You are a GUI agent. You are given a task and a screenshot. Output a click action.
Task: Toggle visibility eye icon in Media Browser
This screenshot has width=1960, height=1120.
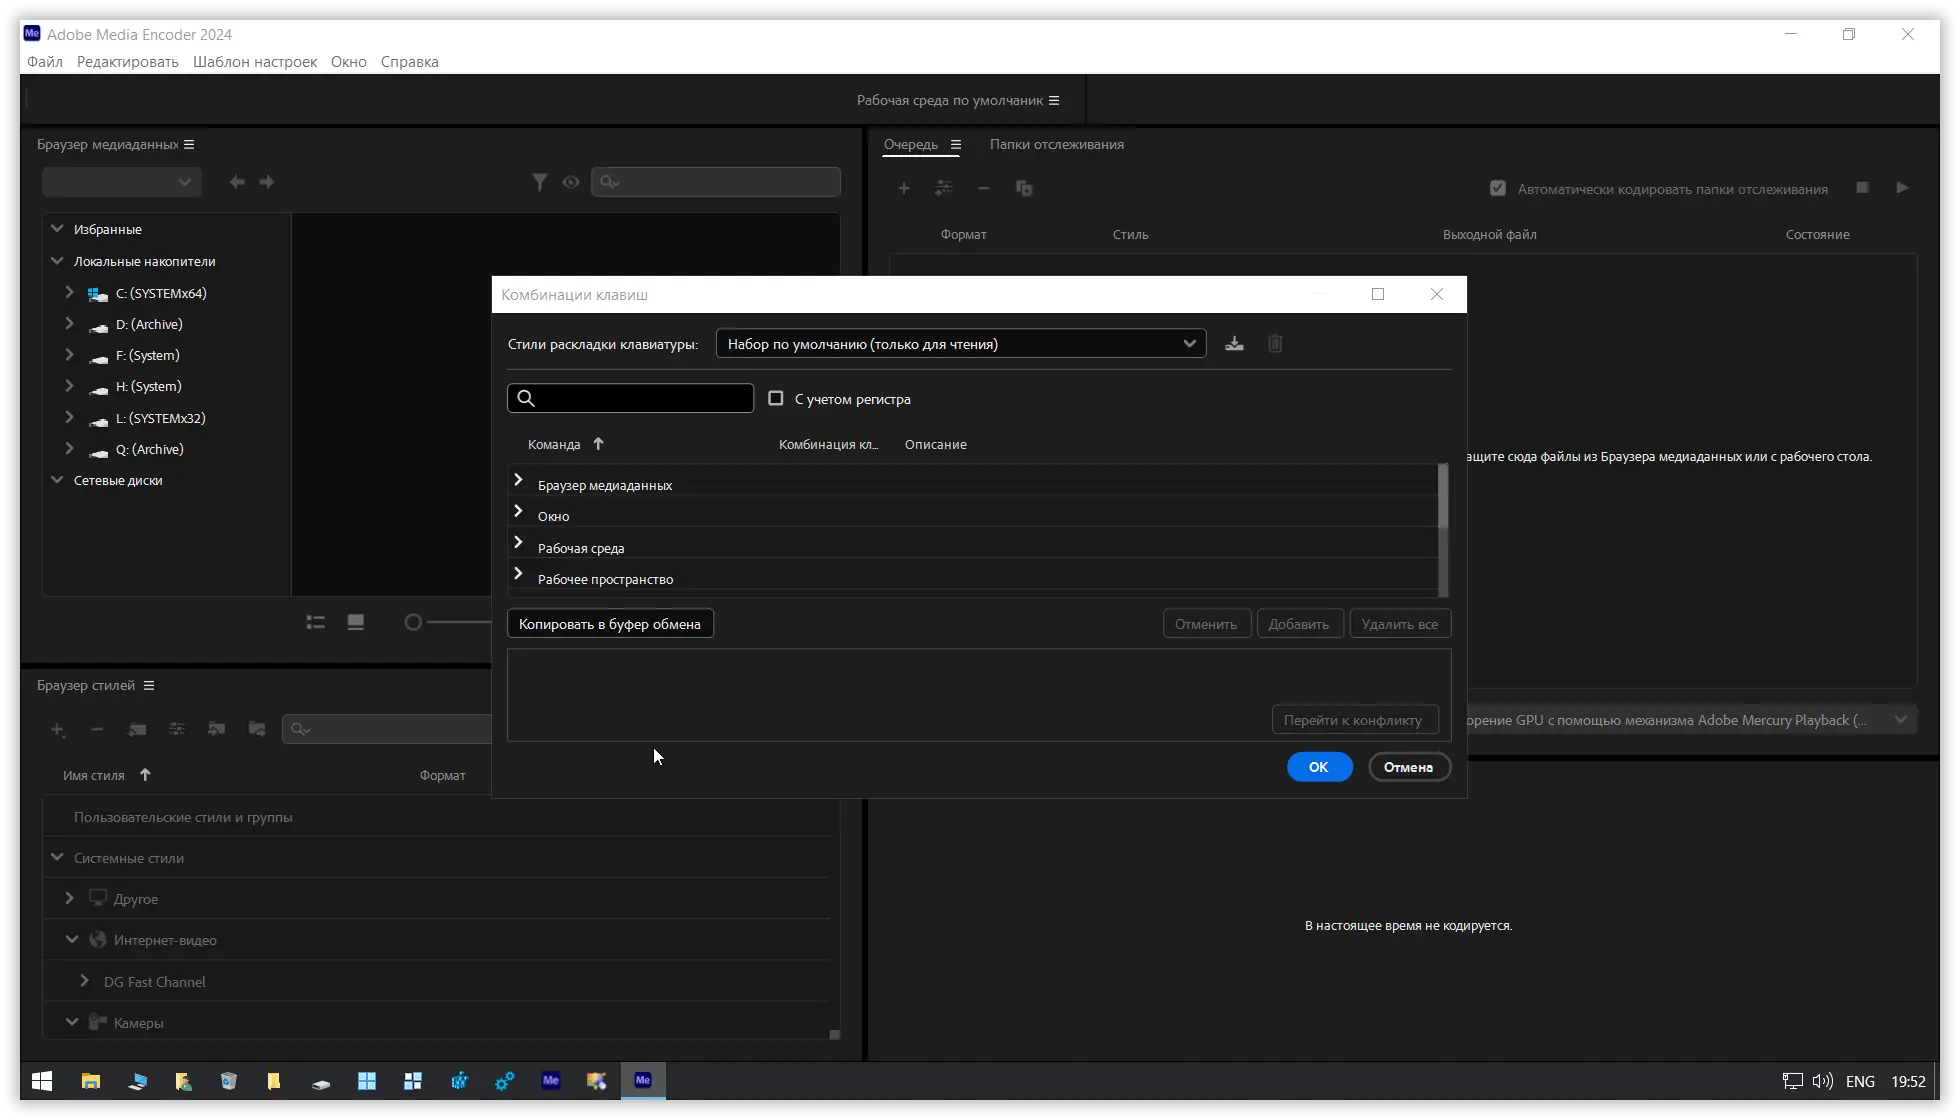[x=571, y=182]
